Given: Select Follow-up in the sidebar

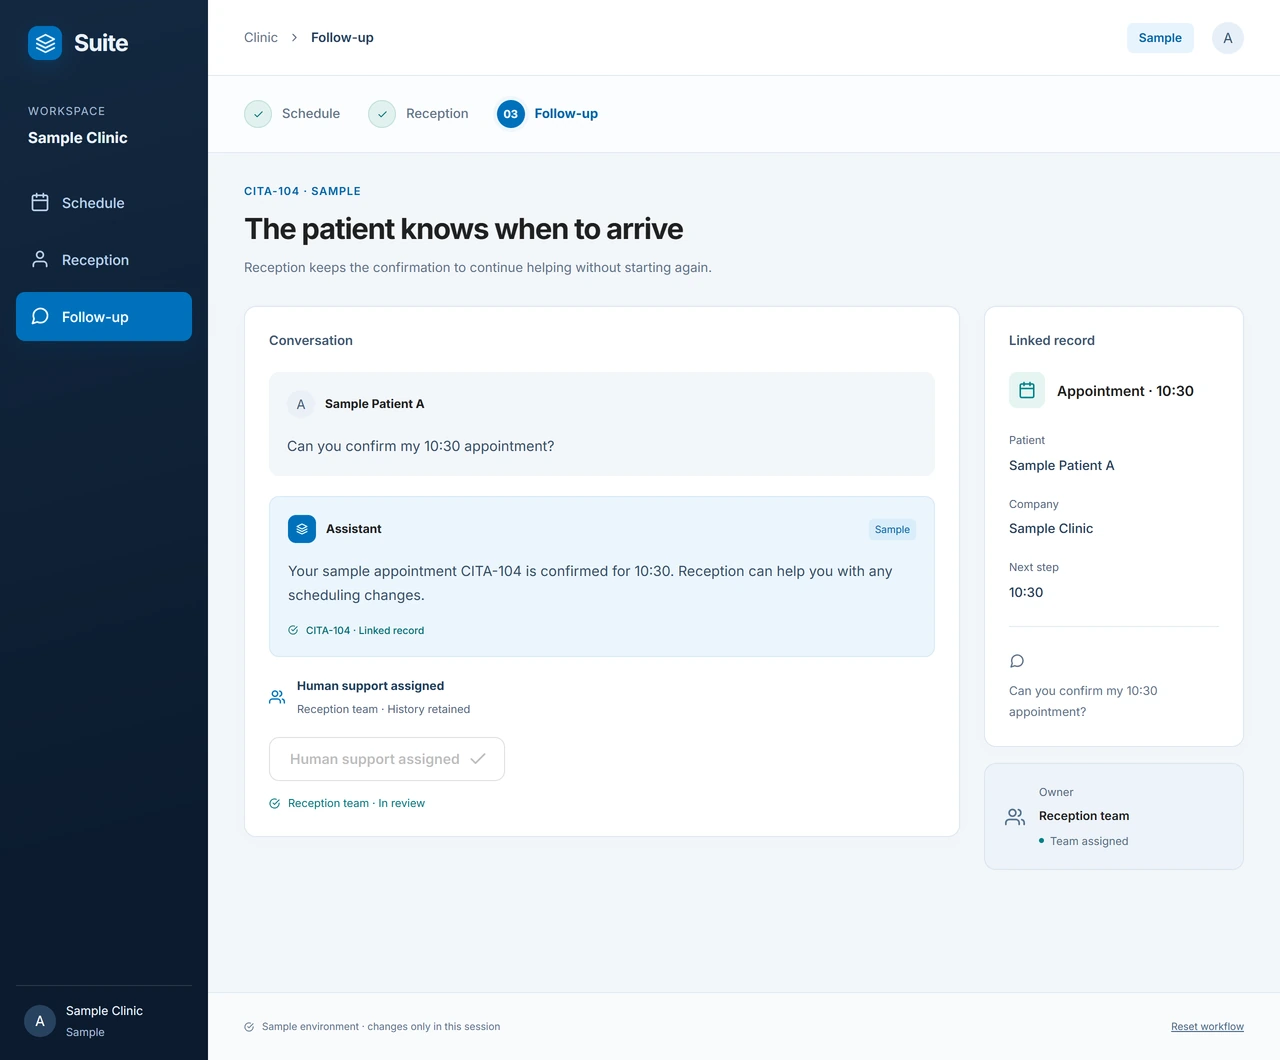Looking at the screenshot, I should [x=104, y=317].
